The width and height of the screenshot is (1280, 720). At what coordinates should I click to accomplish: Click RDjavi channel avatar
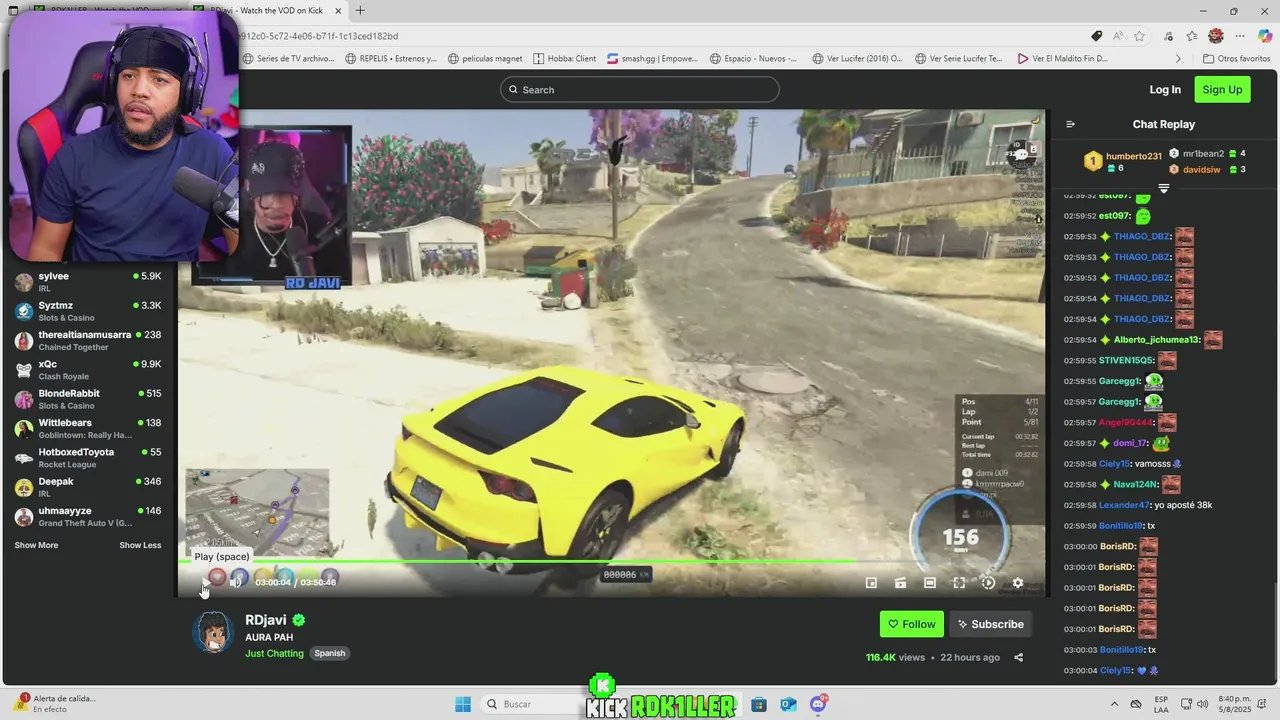coord(213,633)
